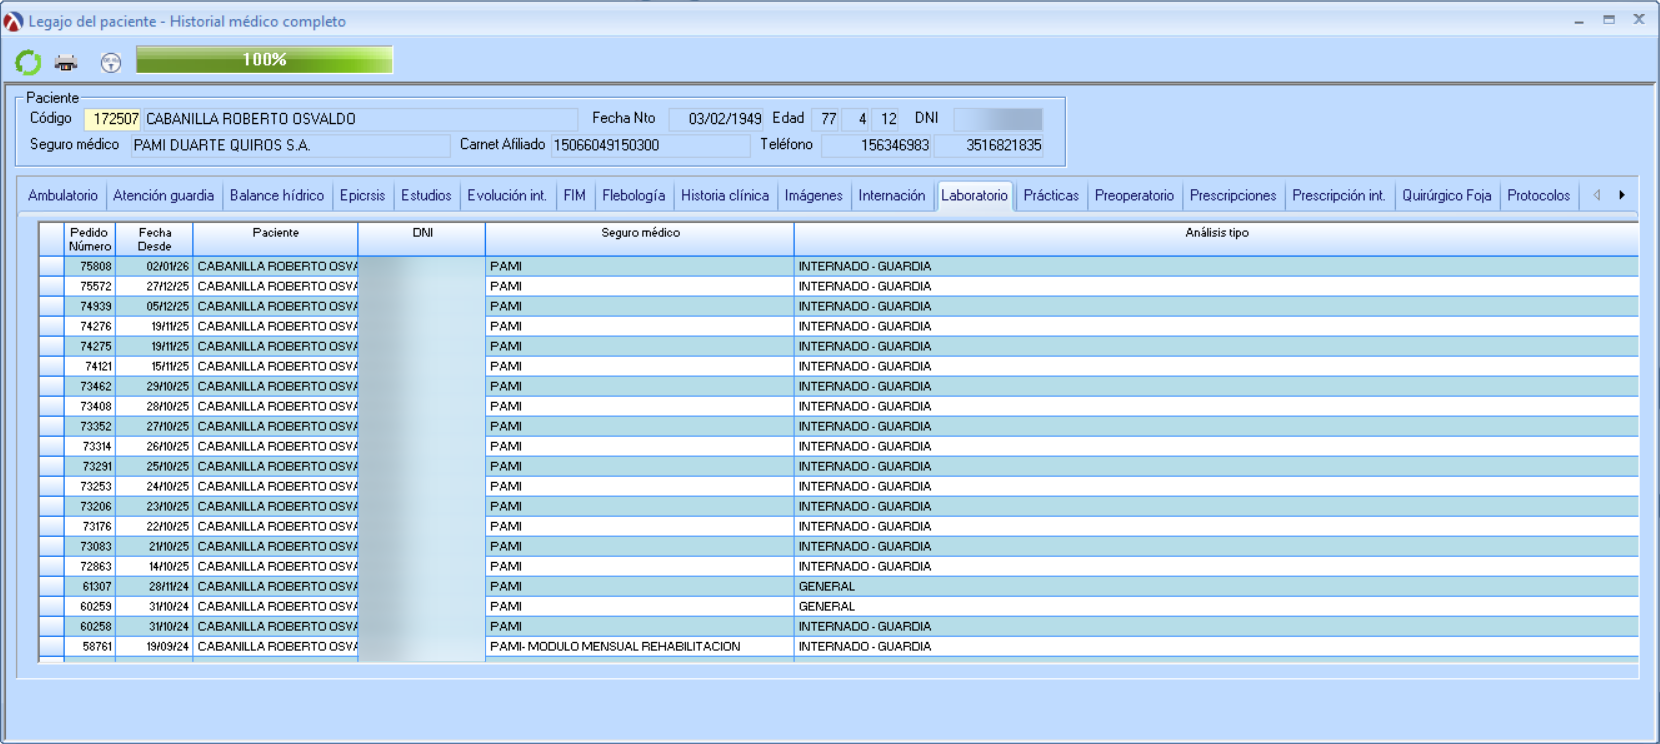Click the printer icon in toolbar
The height and width of the screenshot is (744, 1660).
tap(66, 63)
